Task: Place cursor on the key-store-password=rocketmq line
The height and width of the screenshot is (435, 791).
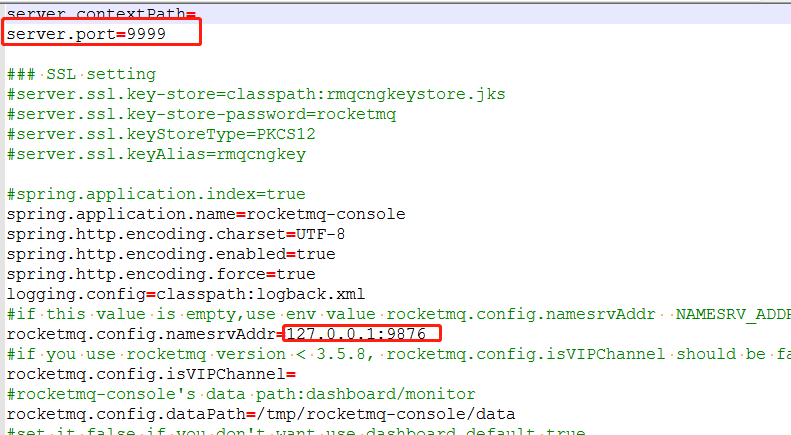Action: [x=202, y=115]
